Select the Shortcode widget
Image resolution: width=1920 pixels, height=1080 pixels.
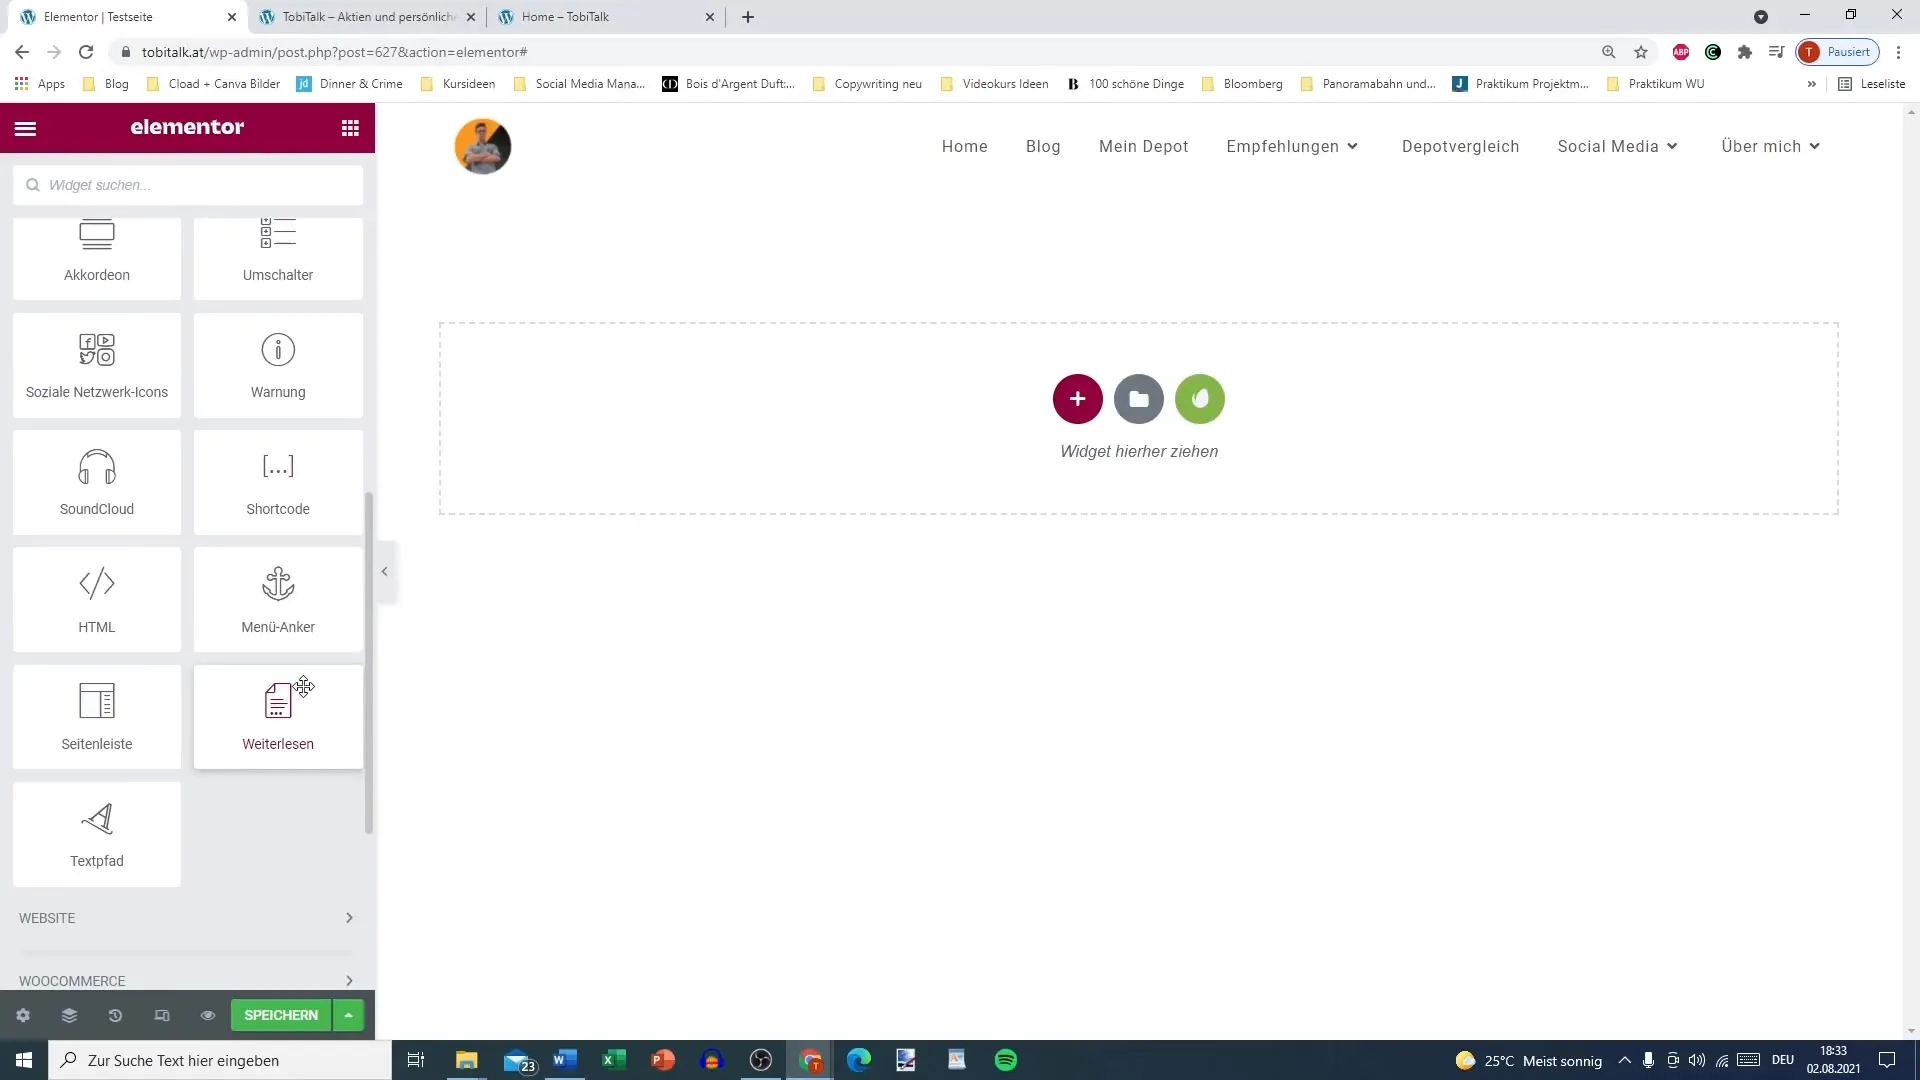pos(278,482)
